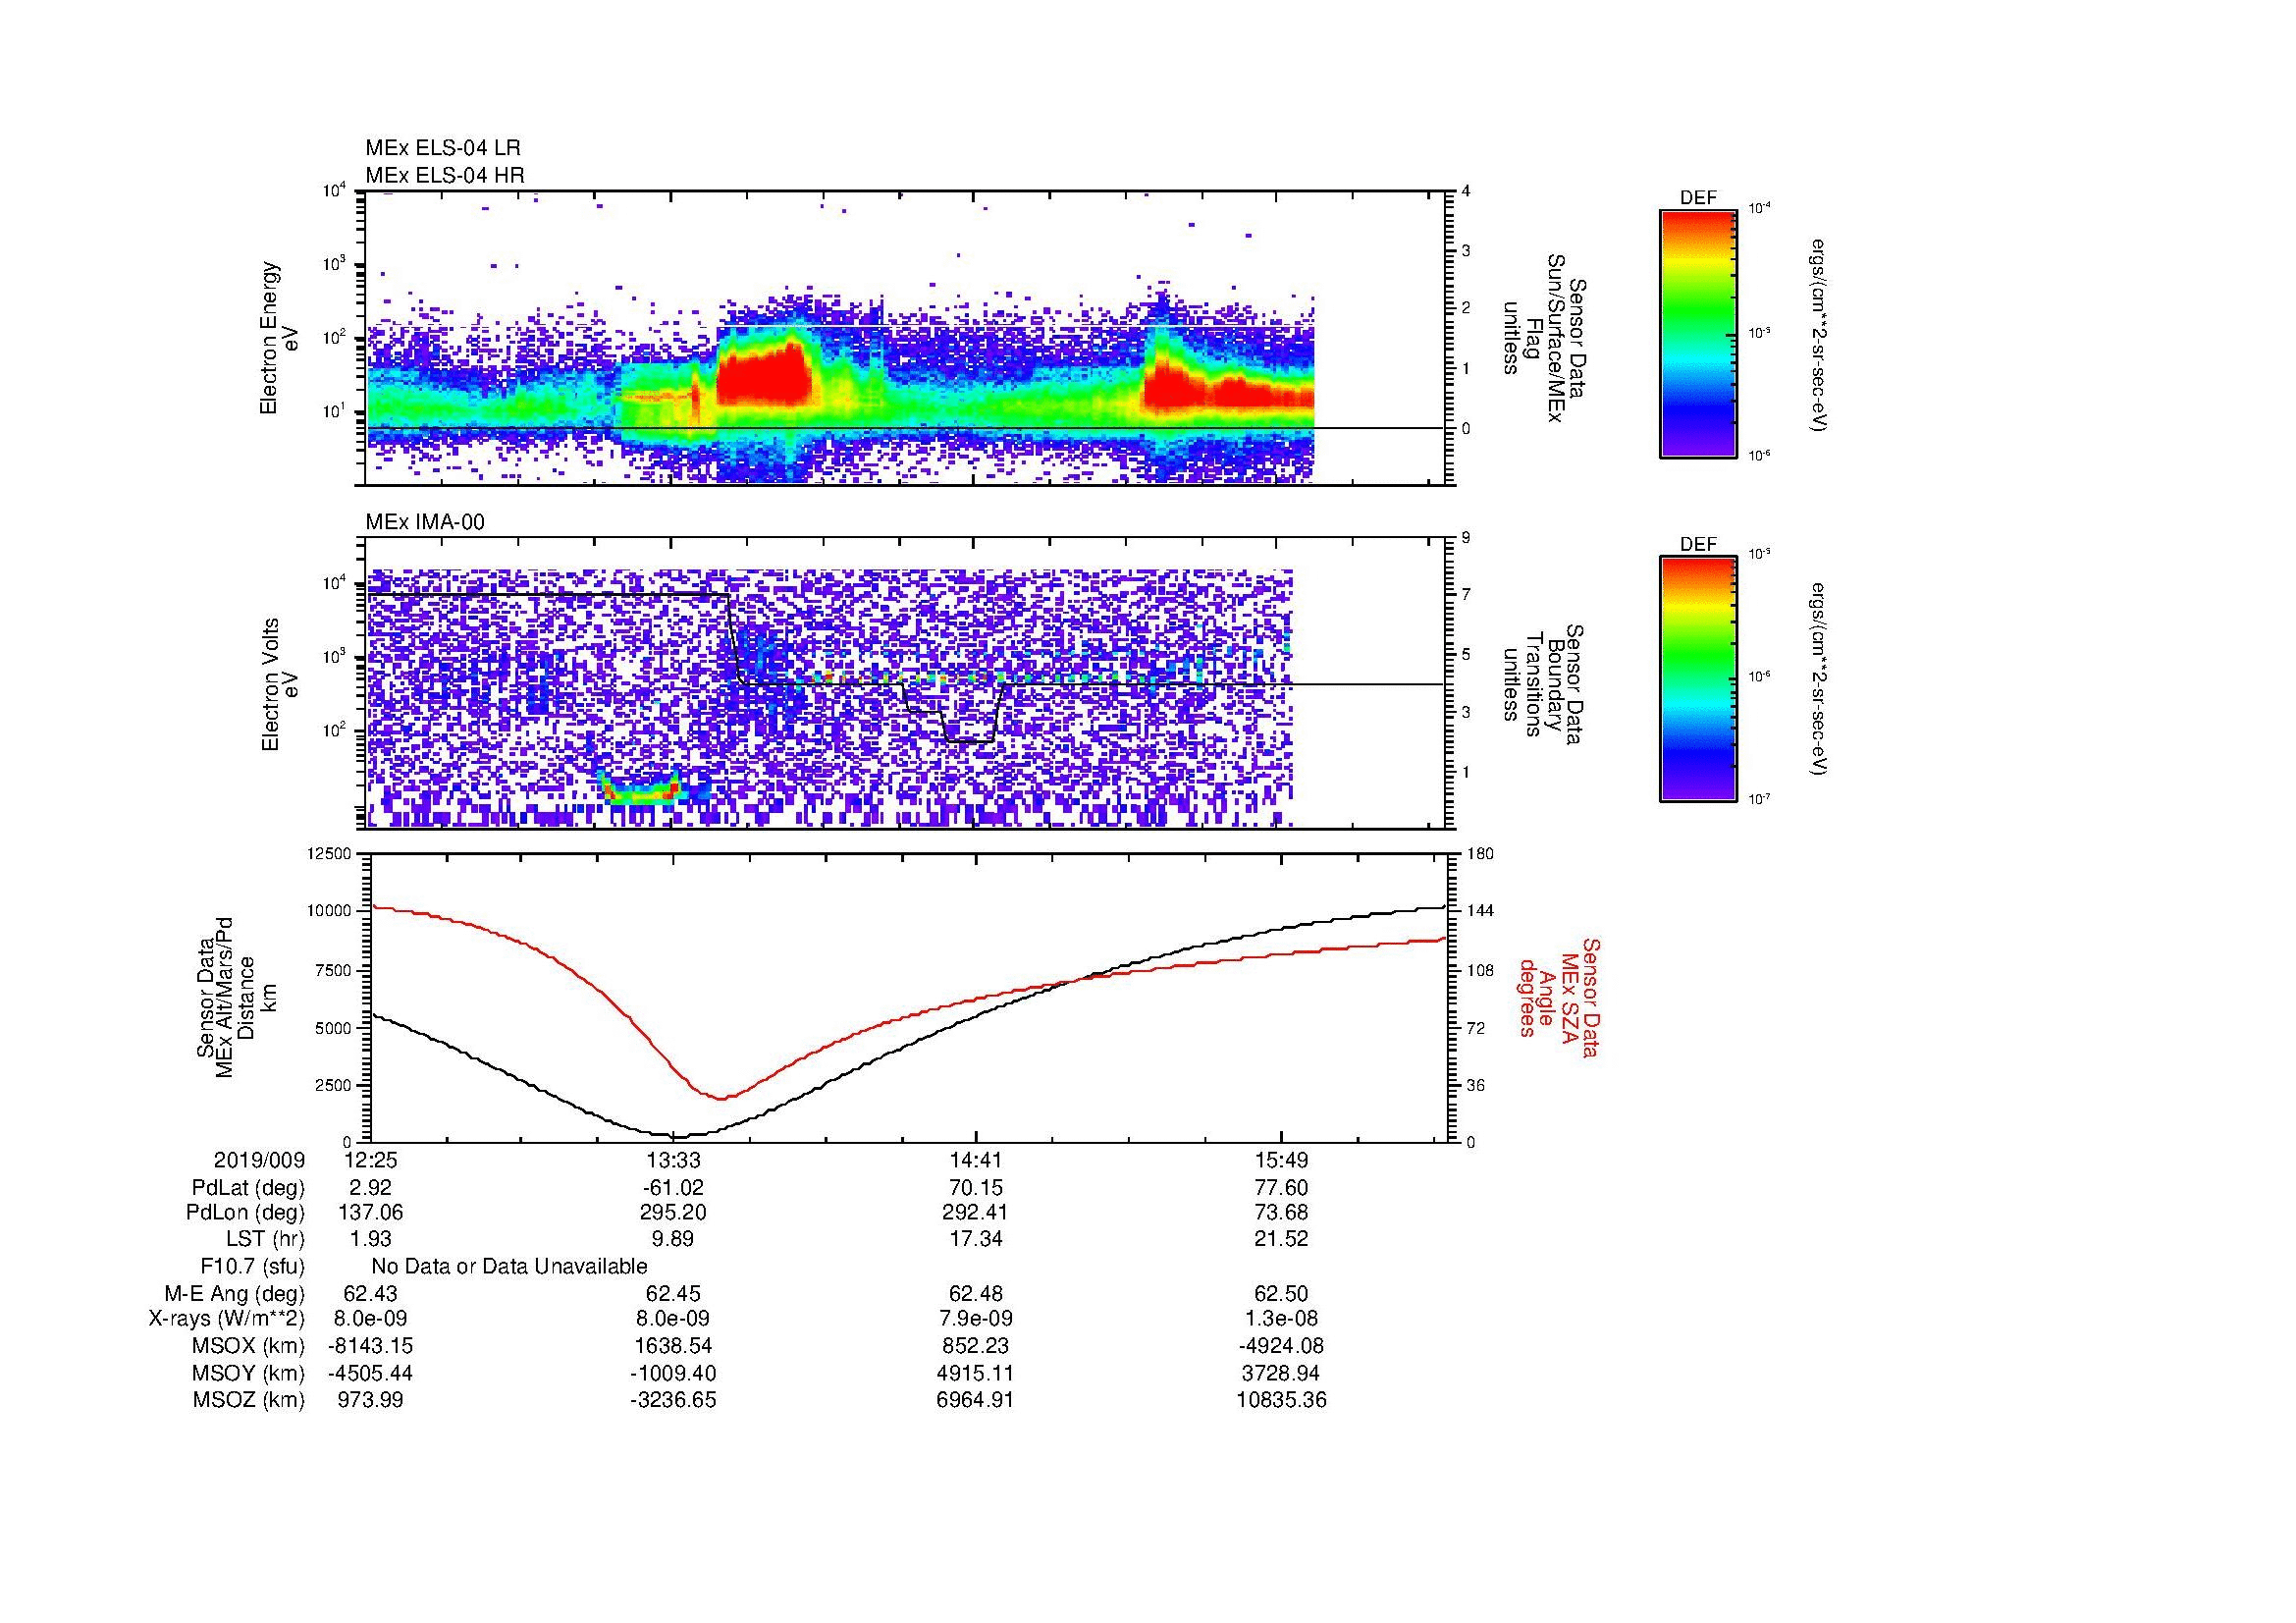Click PdLon value 73.68
The image size is (2296, 1623).
[1281, 1213]
